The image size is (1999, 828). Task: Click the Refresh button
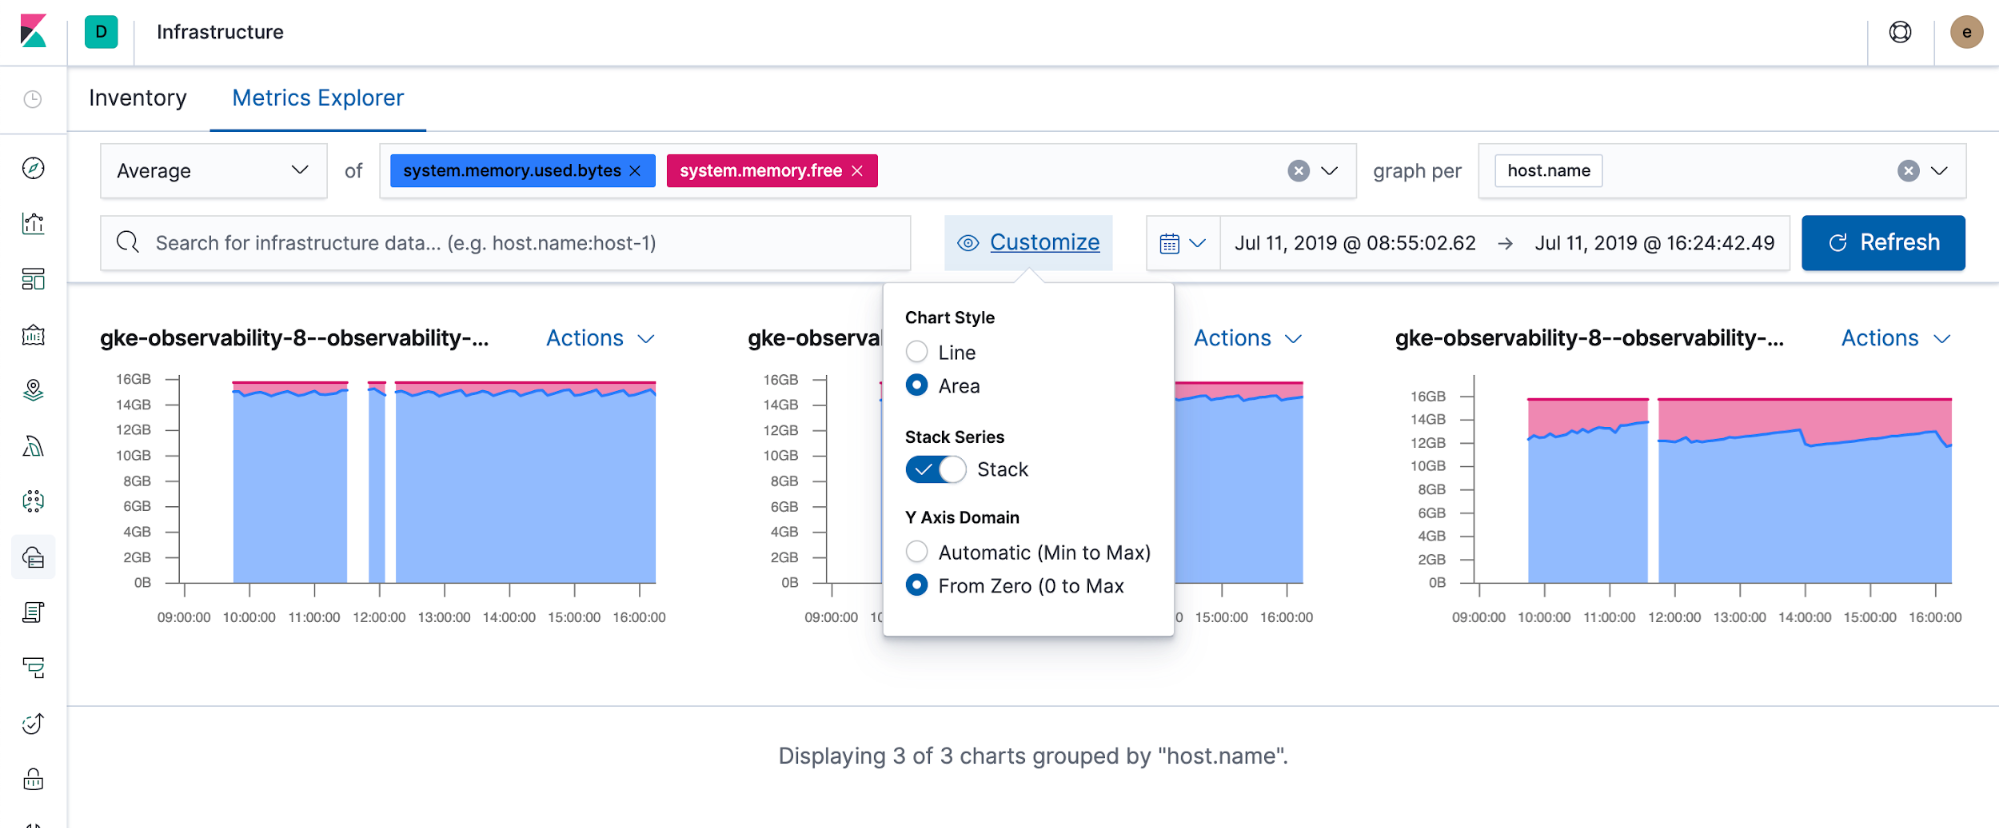1883,243
